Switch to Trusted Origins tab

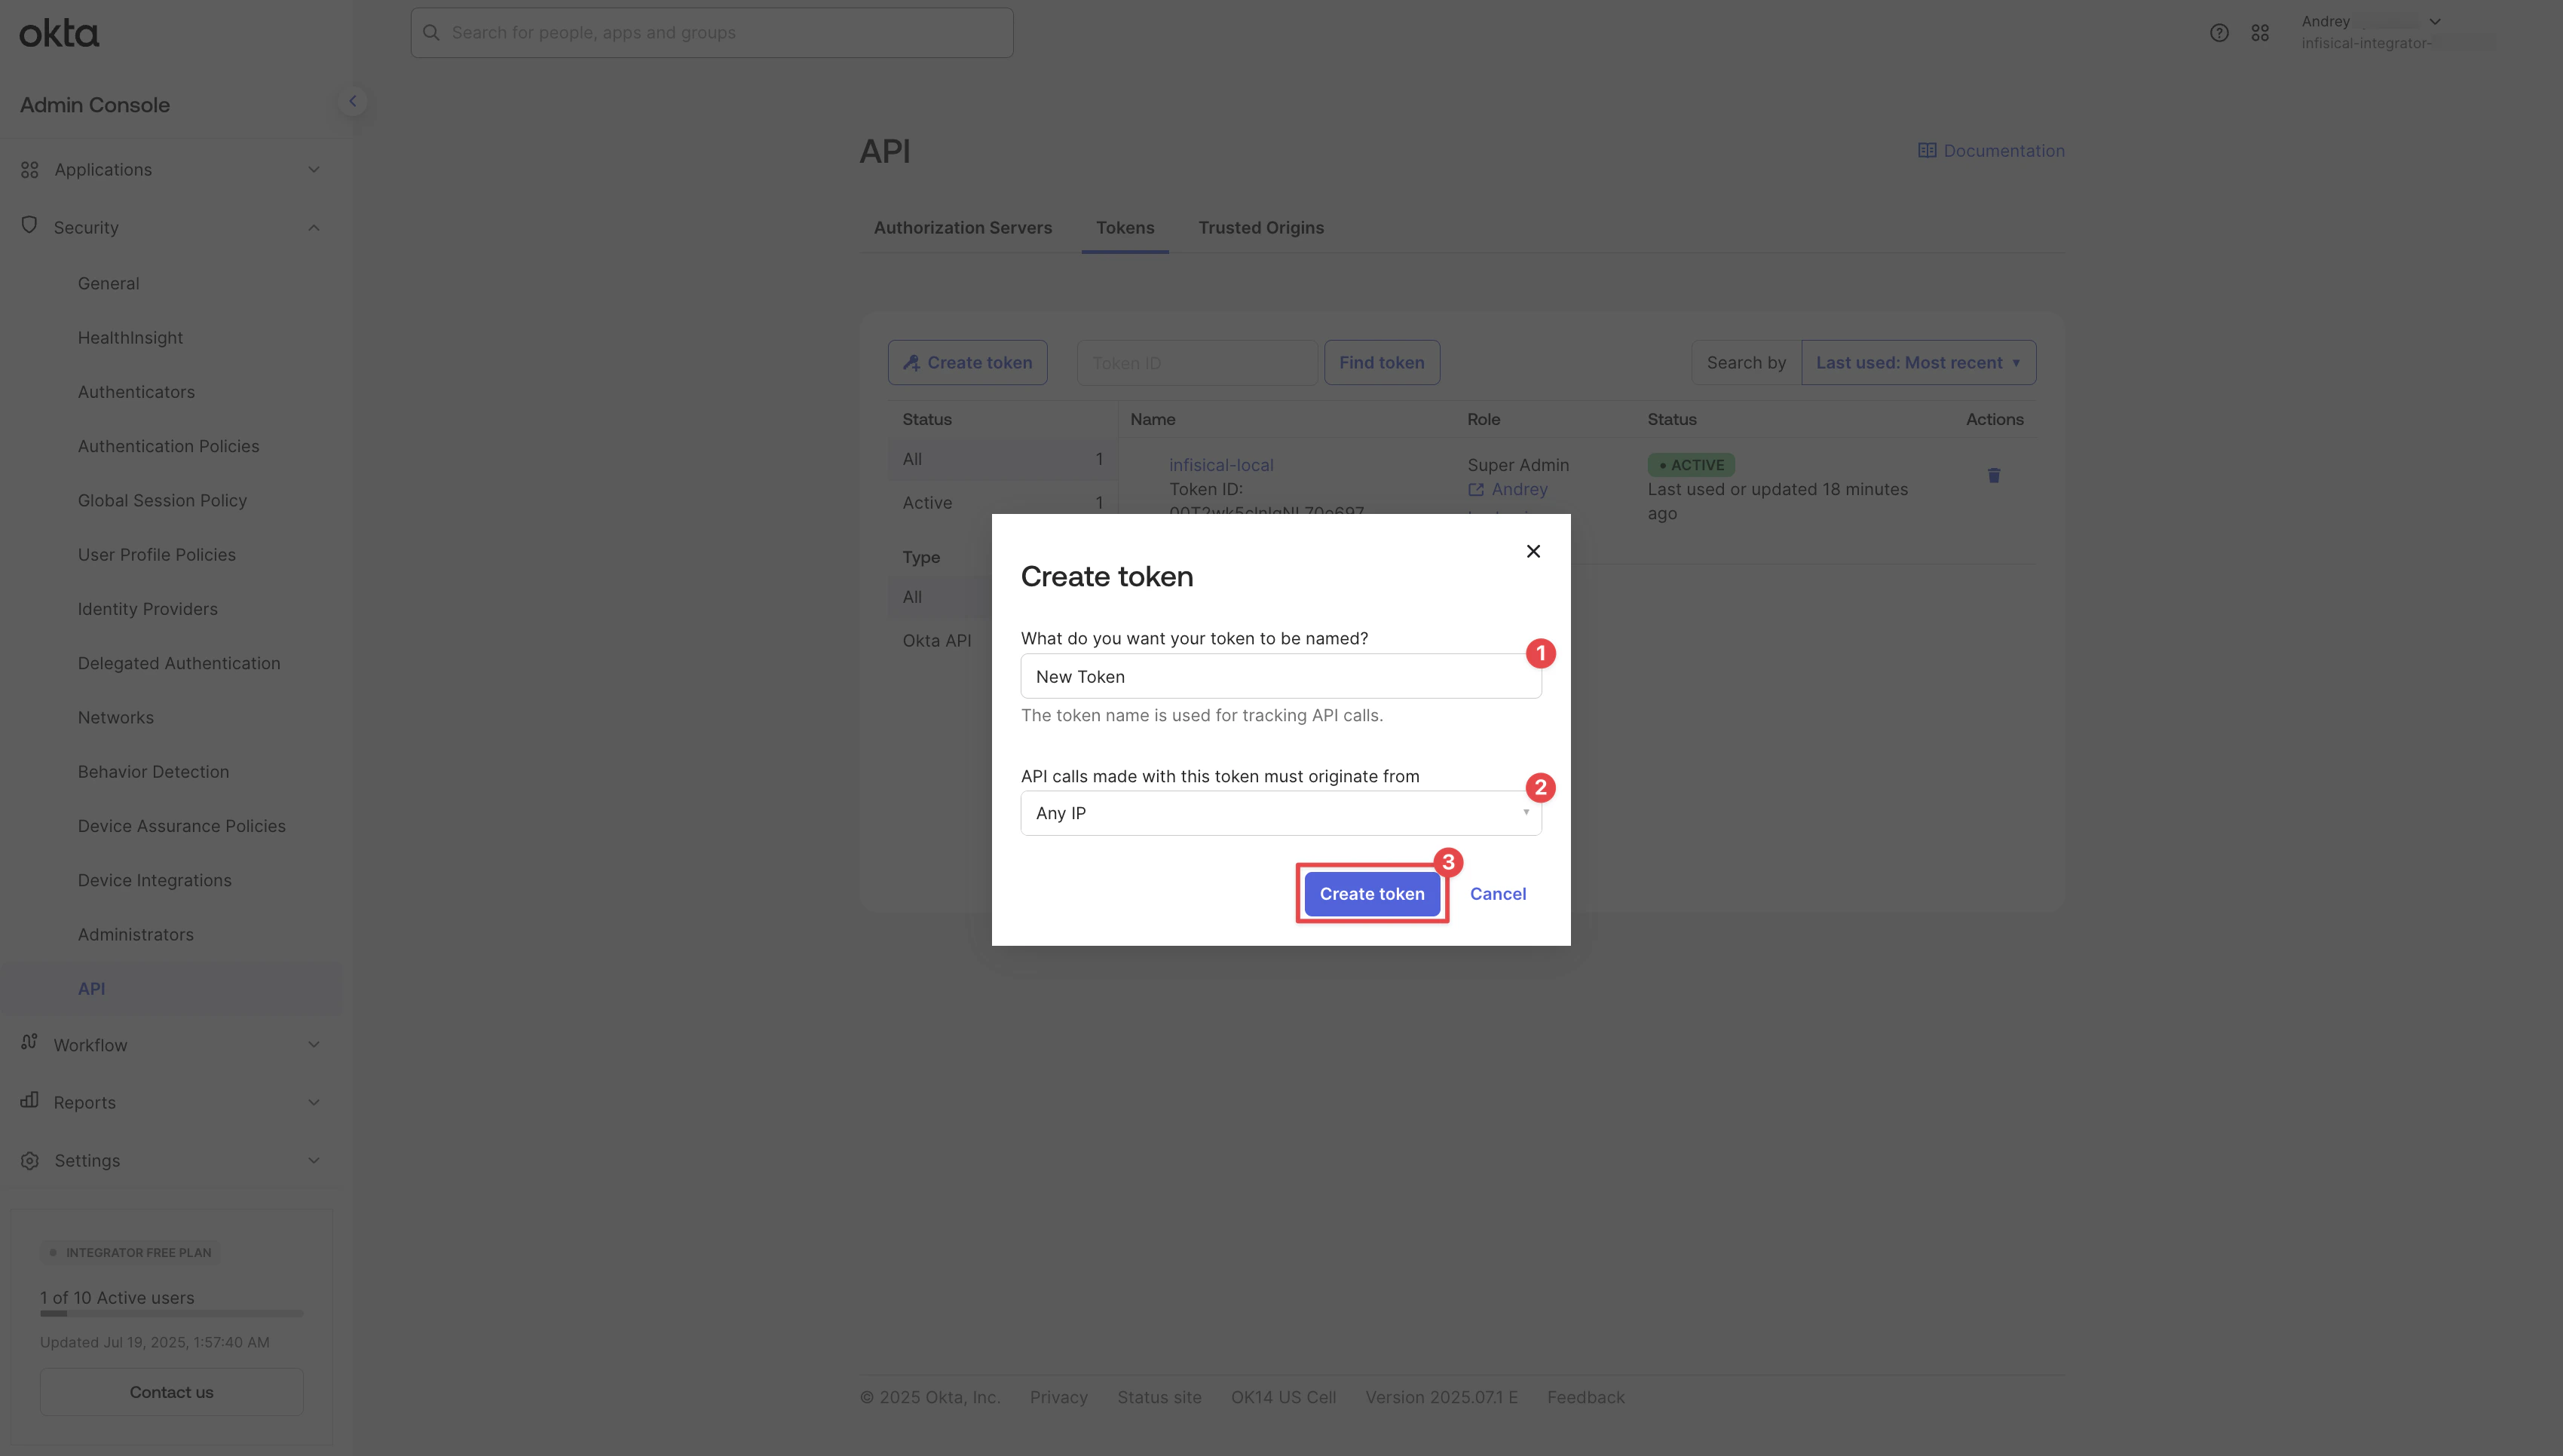point(1261,228)
